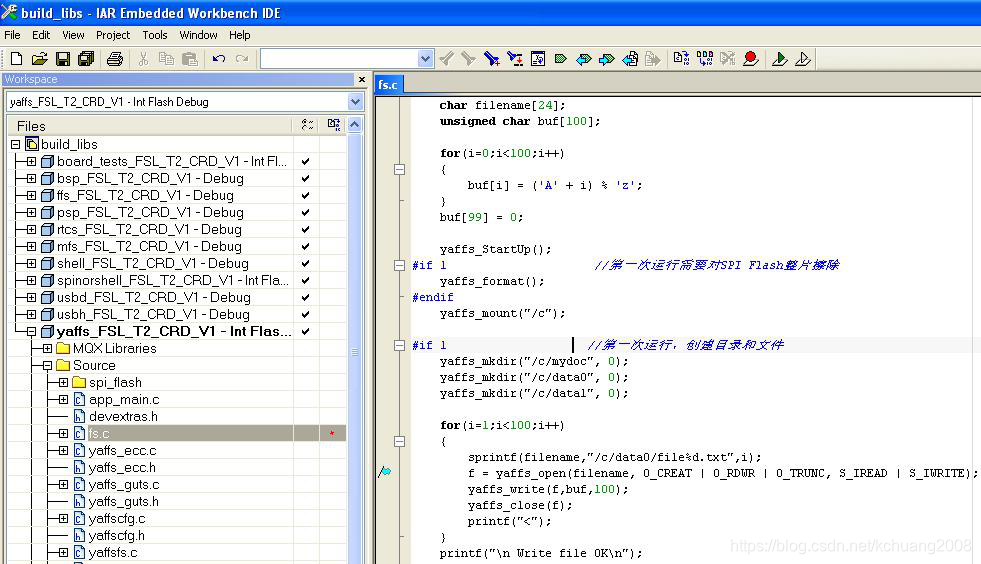Toggle breakpoint with red dot icon
Image resolution: width=981 pixels, height=564 pixels.
[x=751, y=59]
